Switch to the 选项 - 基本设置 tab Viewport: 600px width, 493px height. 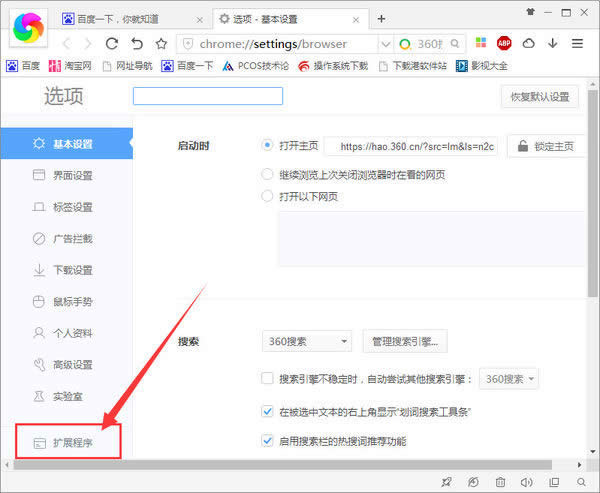(x=290, y=19)
